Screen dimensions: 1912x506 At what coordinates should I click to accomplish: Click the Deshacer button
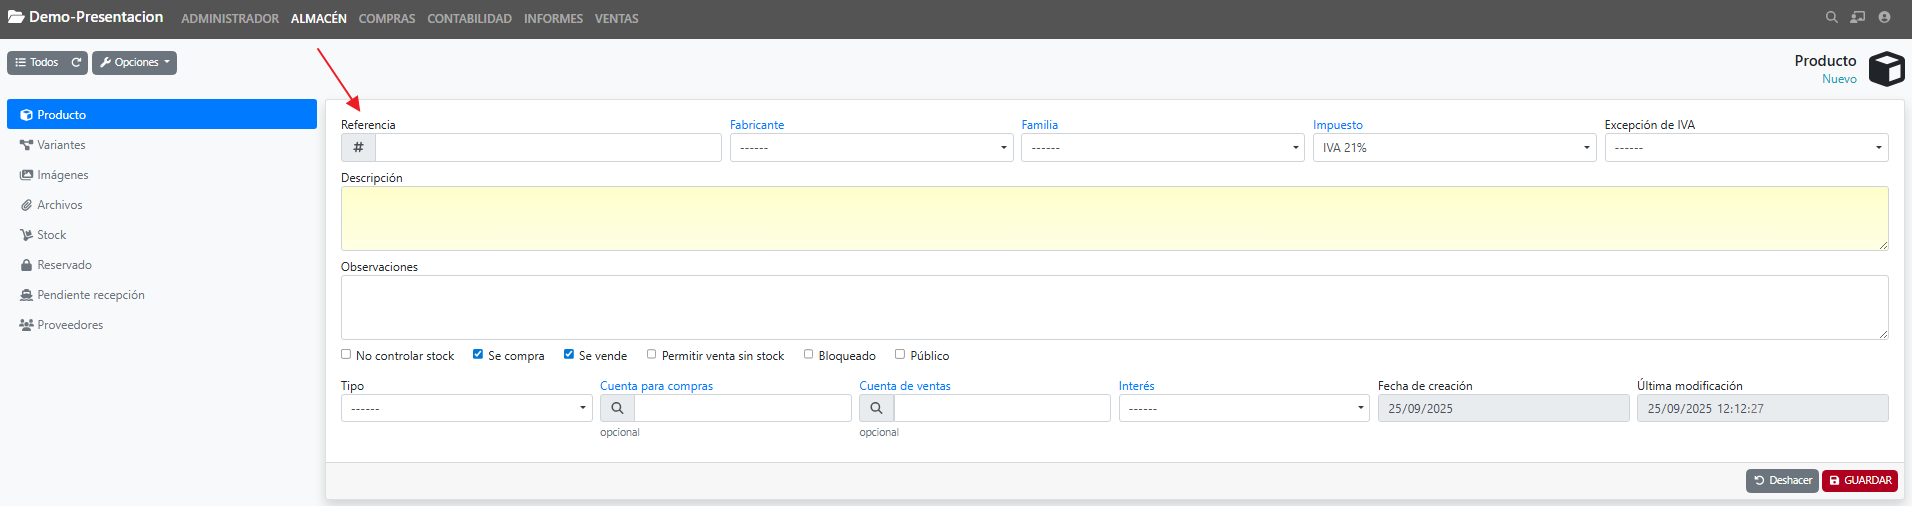tap(1782, 481)
